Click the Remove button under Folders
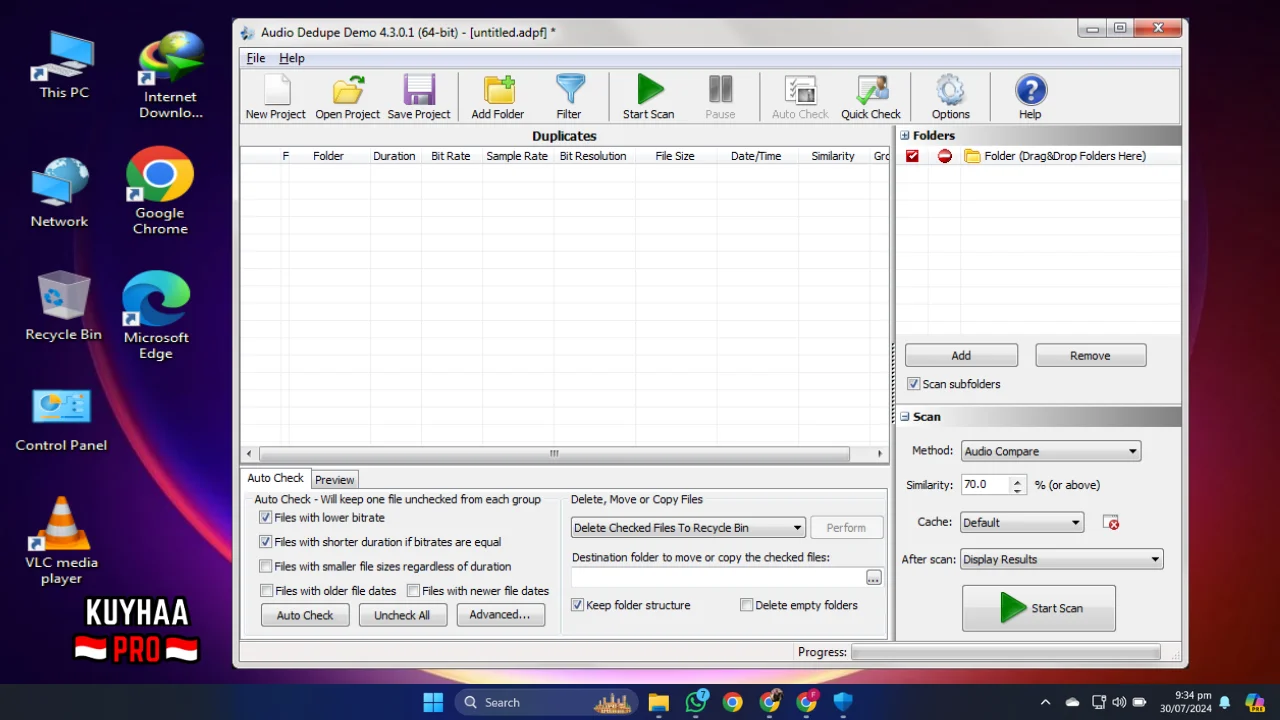This screenshot has height=720, width=1280. point(1090,355)
